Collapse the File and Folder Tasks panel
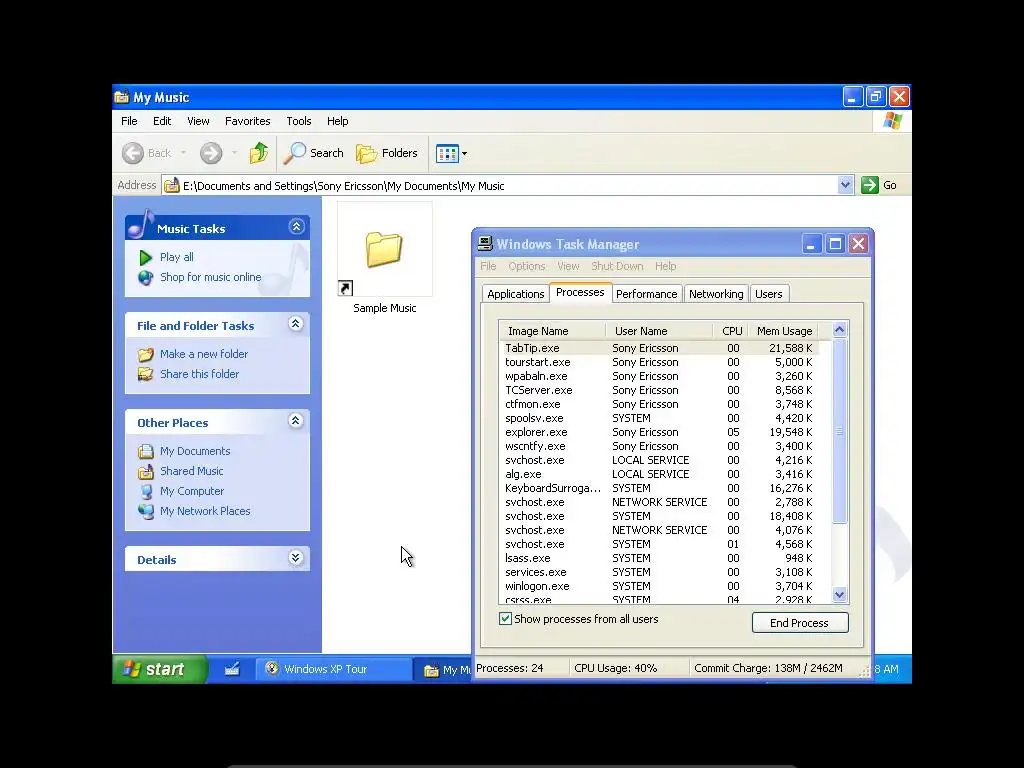Screen dimensions: 1024x768 296,324
